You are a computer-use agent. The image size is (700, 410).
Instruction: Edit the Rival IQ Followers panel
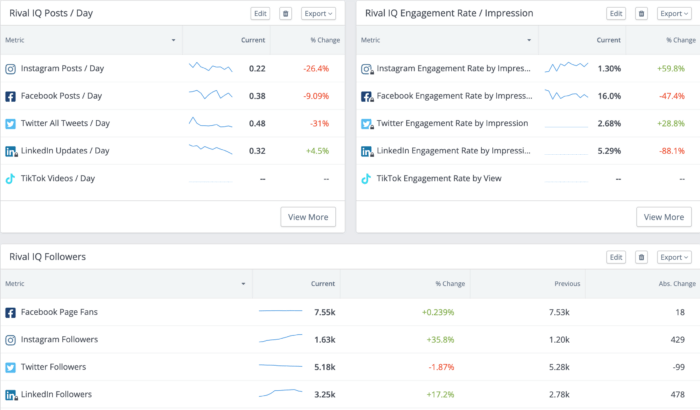pos(616,257)
